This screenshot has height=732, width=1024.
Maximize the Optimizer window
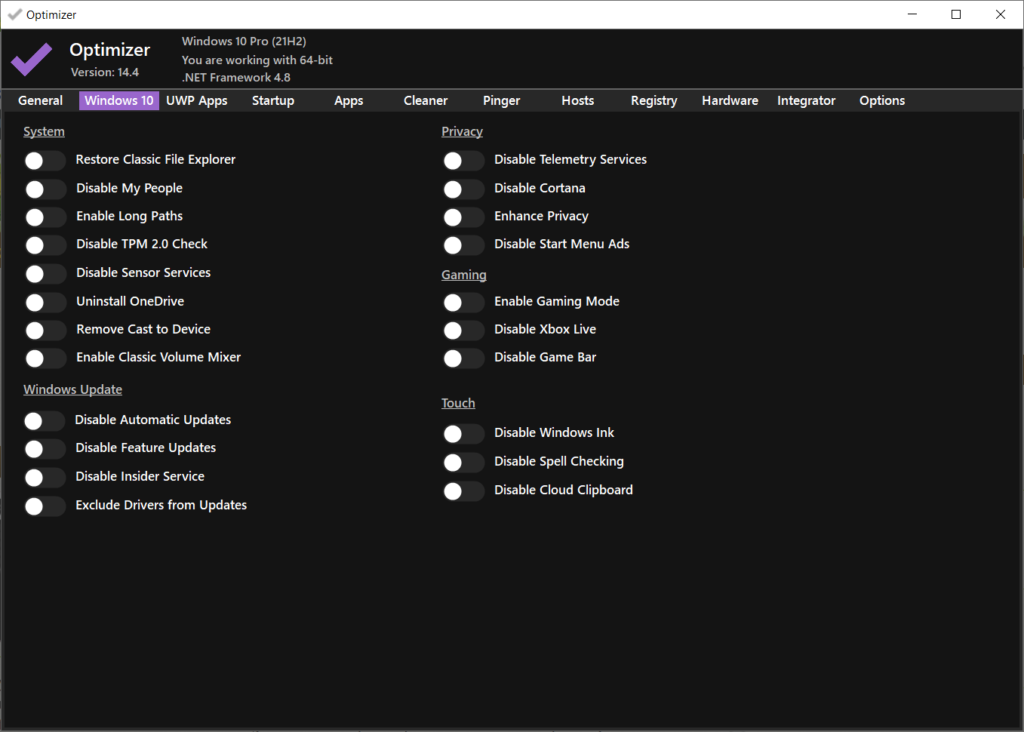click(x=956, y=14)
